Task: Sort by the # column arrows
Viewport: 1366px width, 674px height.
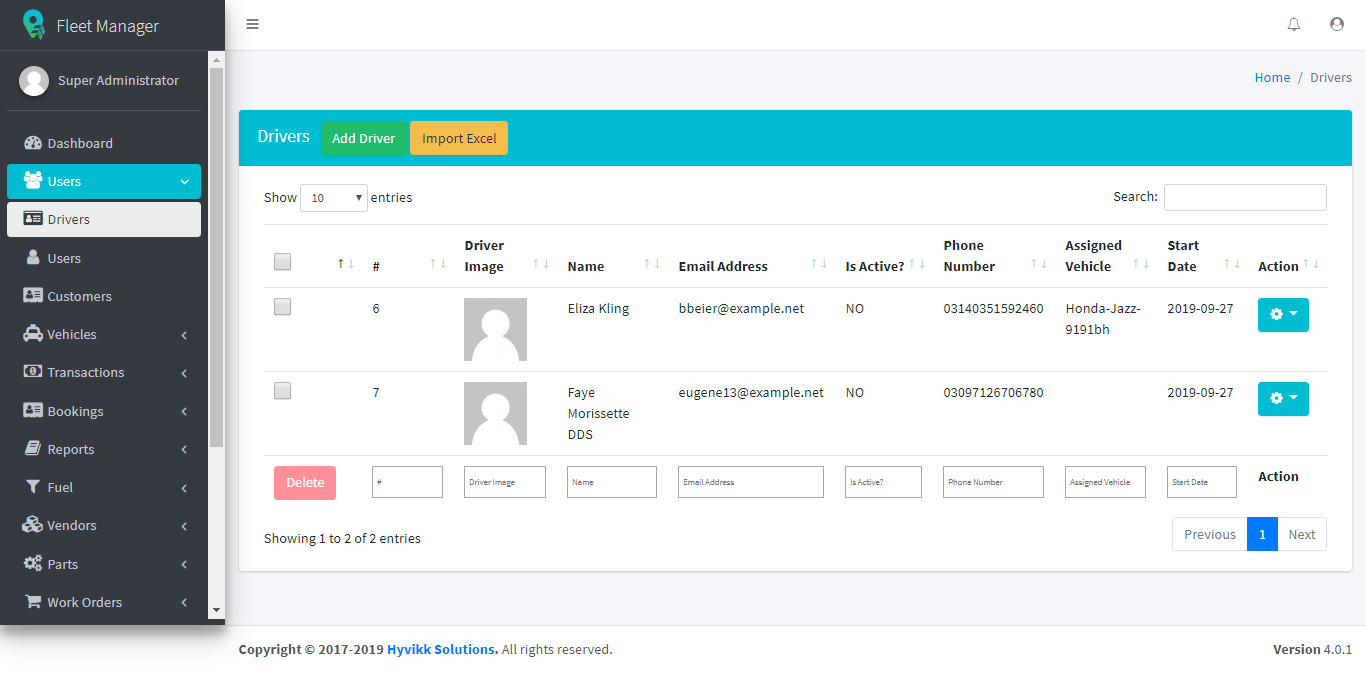Action: pyautogui.click(x=437, y=263)
